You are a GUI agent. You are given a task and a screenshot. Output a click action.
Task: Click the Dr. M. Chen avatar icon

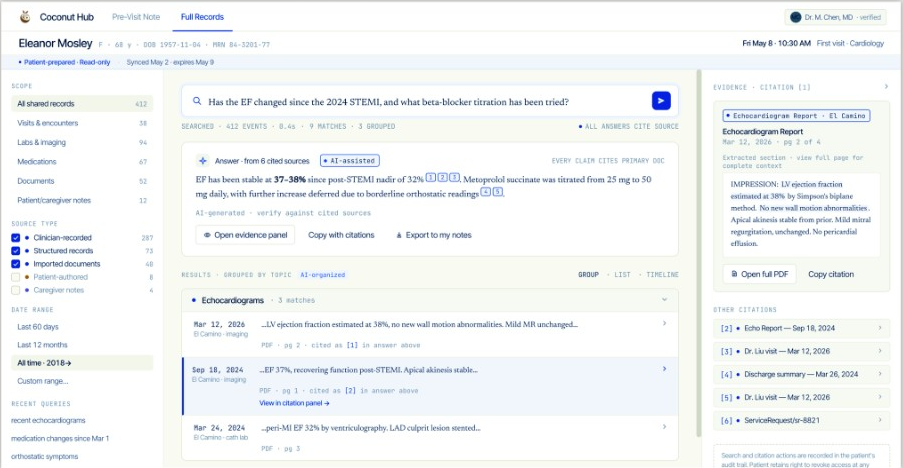(x=795, y=17)
